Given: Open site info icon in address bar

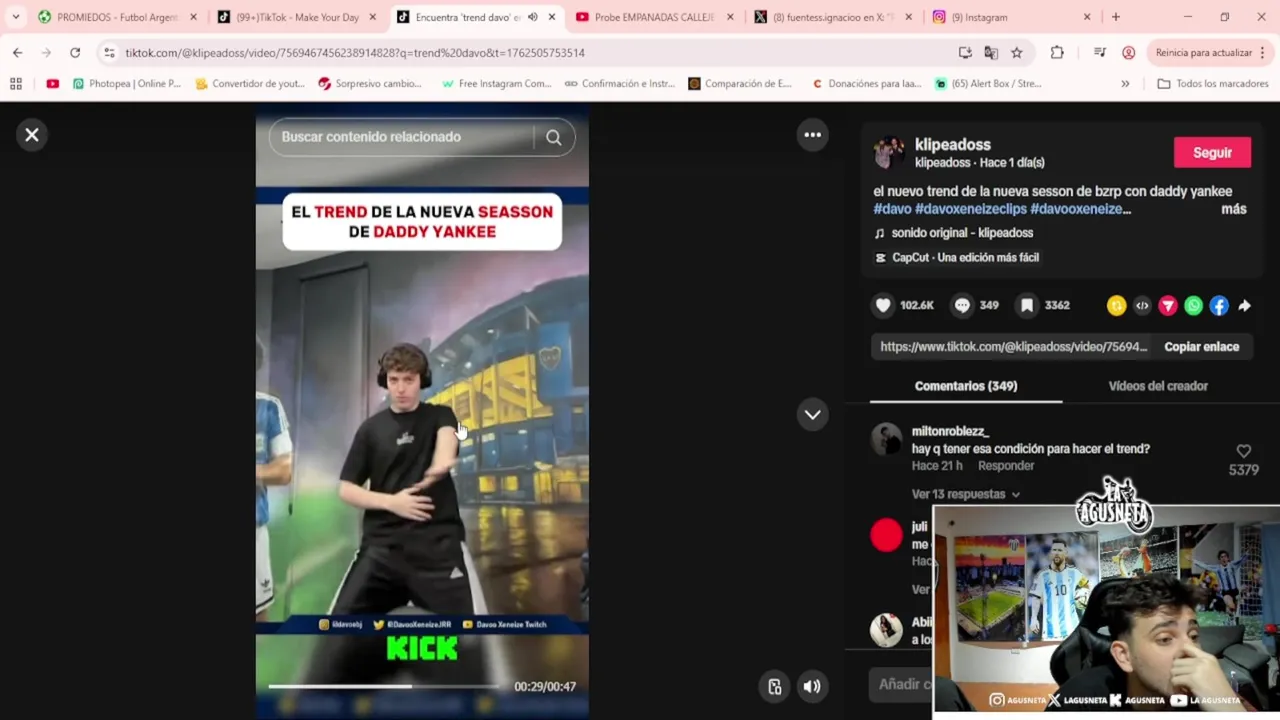Looking at the screenshot, I should pyautogui.click(x=109, y=52).
